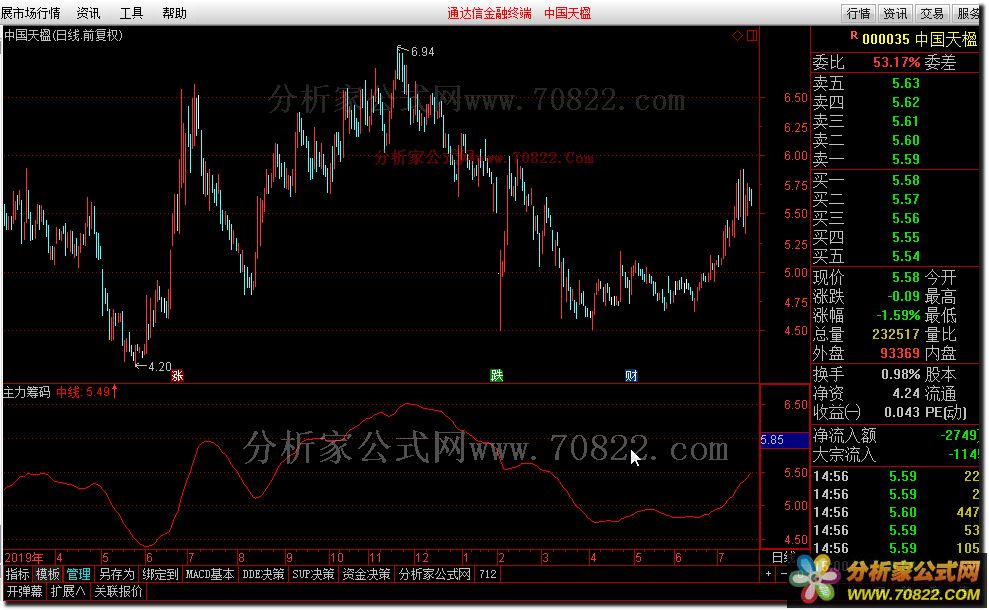Click the red 张 marker on the chart
The image size is (989, 610).
pos(177,376)
